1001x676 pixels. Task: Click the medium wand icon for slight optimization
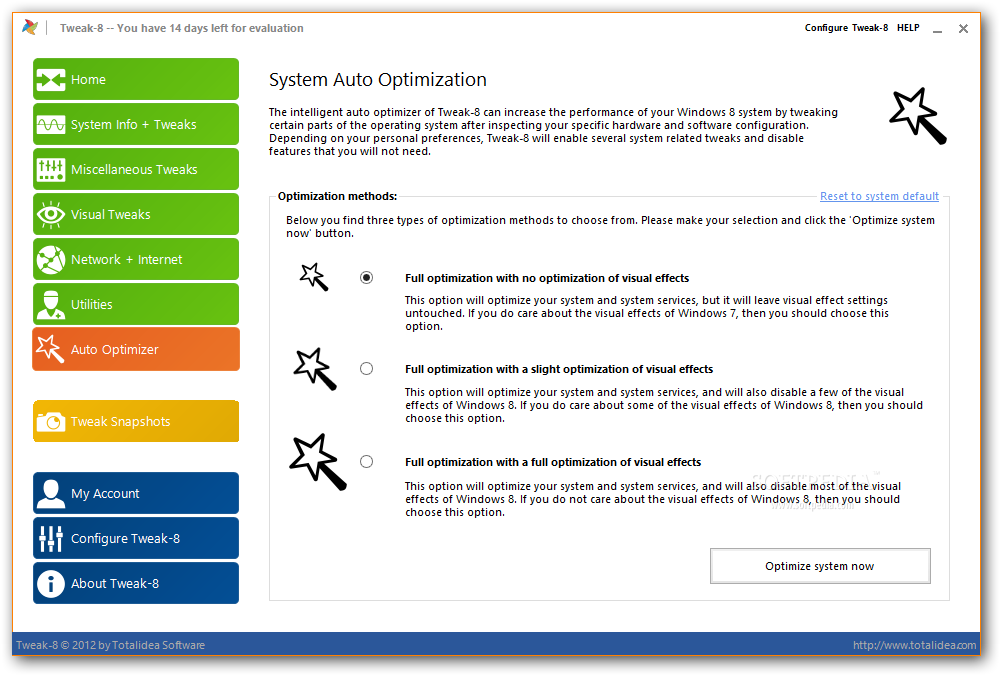pyautogui.click(x=315, y=369)
